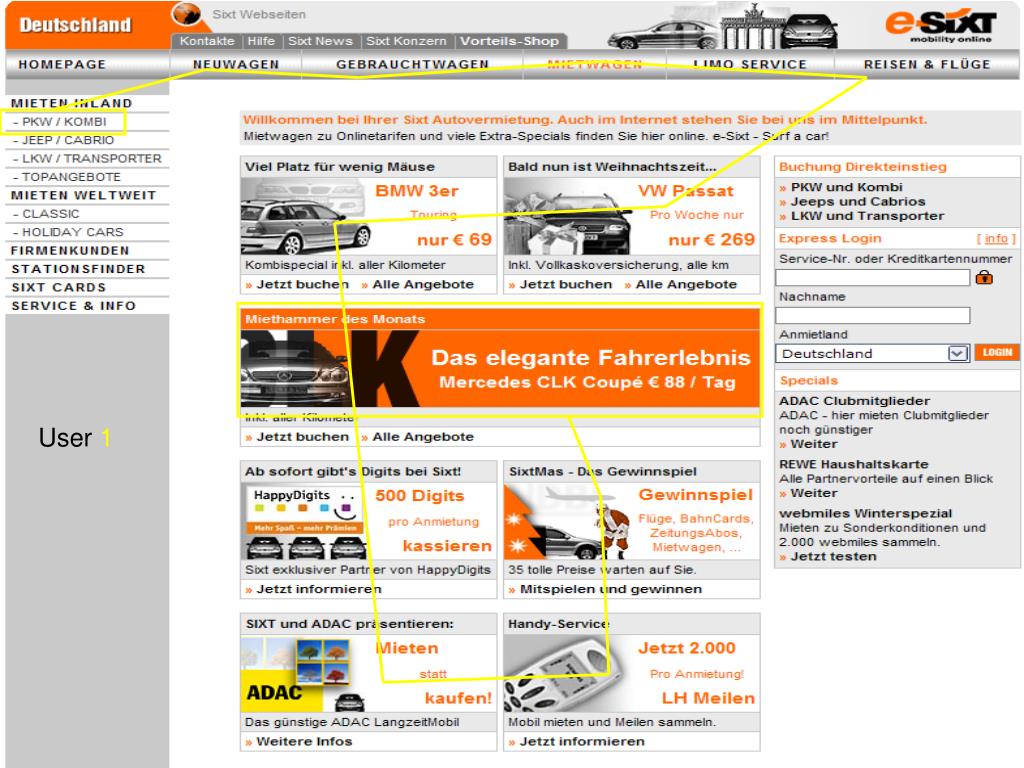Click the 500 Digits offer heading
Screen dimensions: 1024x768
(x=419, y=496)
